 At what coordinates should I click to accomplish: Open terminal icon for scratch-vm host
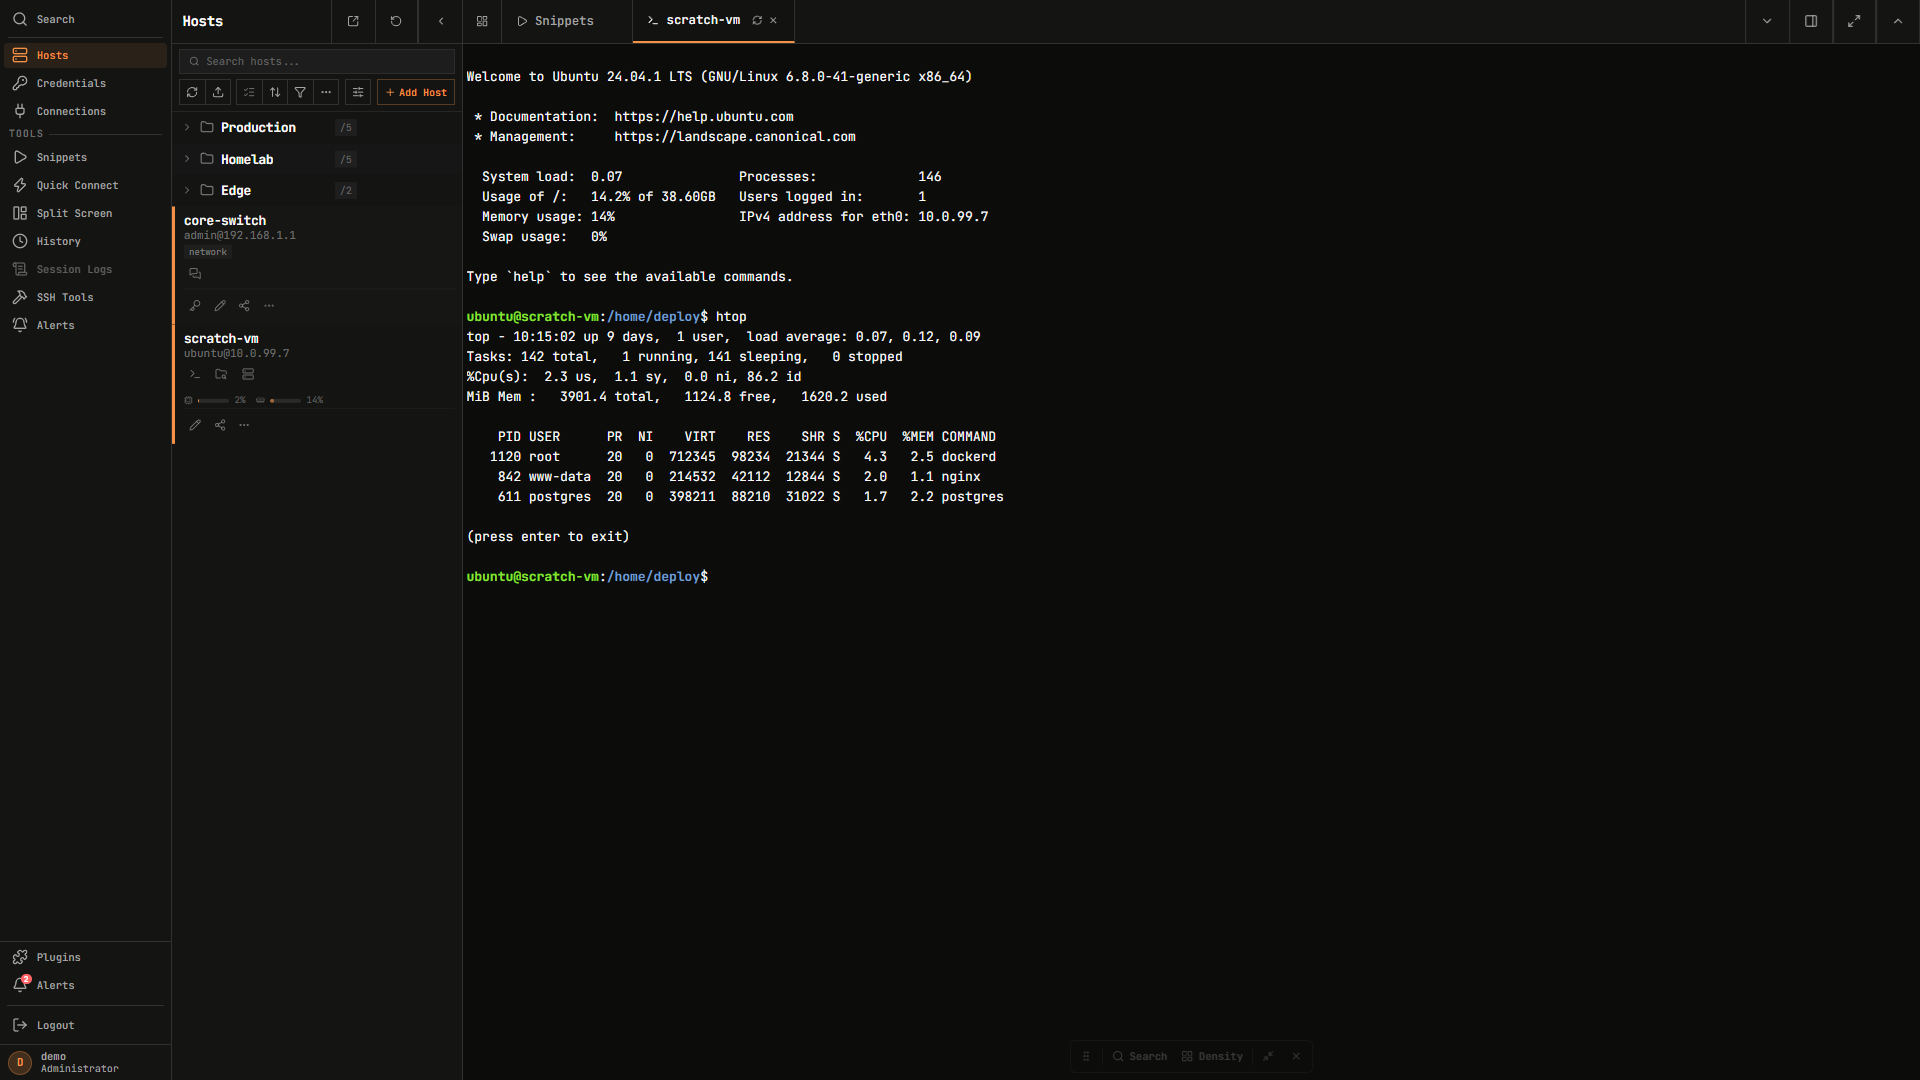point(195,374)
